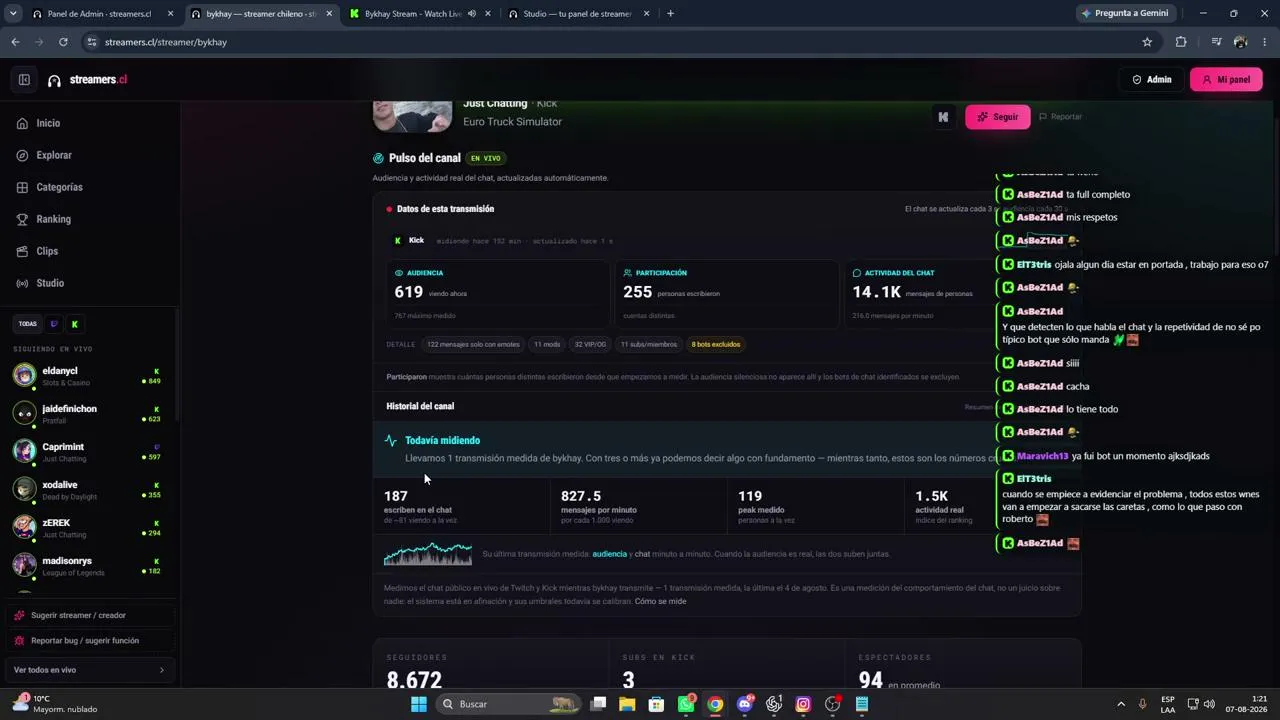Open File Explorer from the taskbar

pyautogui.click(x=627, y=704)
